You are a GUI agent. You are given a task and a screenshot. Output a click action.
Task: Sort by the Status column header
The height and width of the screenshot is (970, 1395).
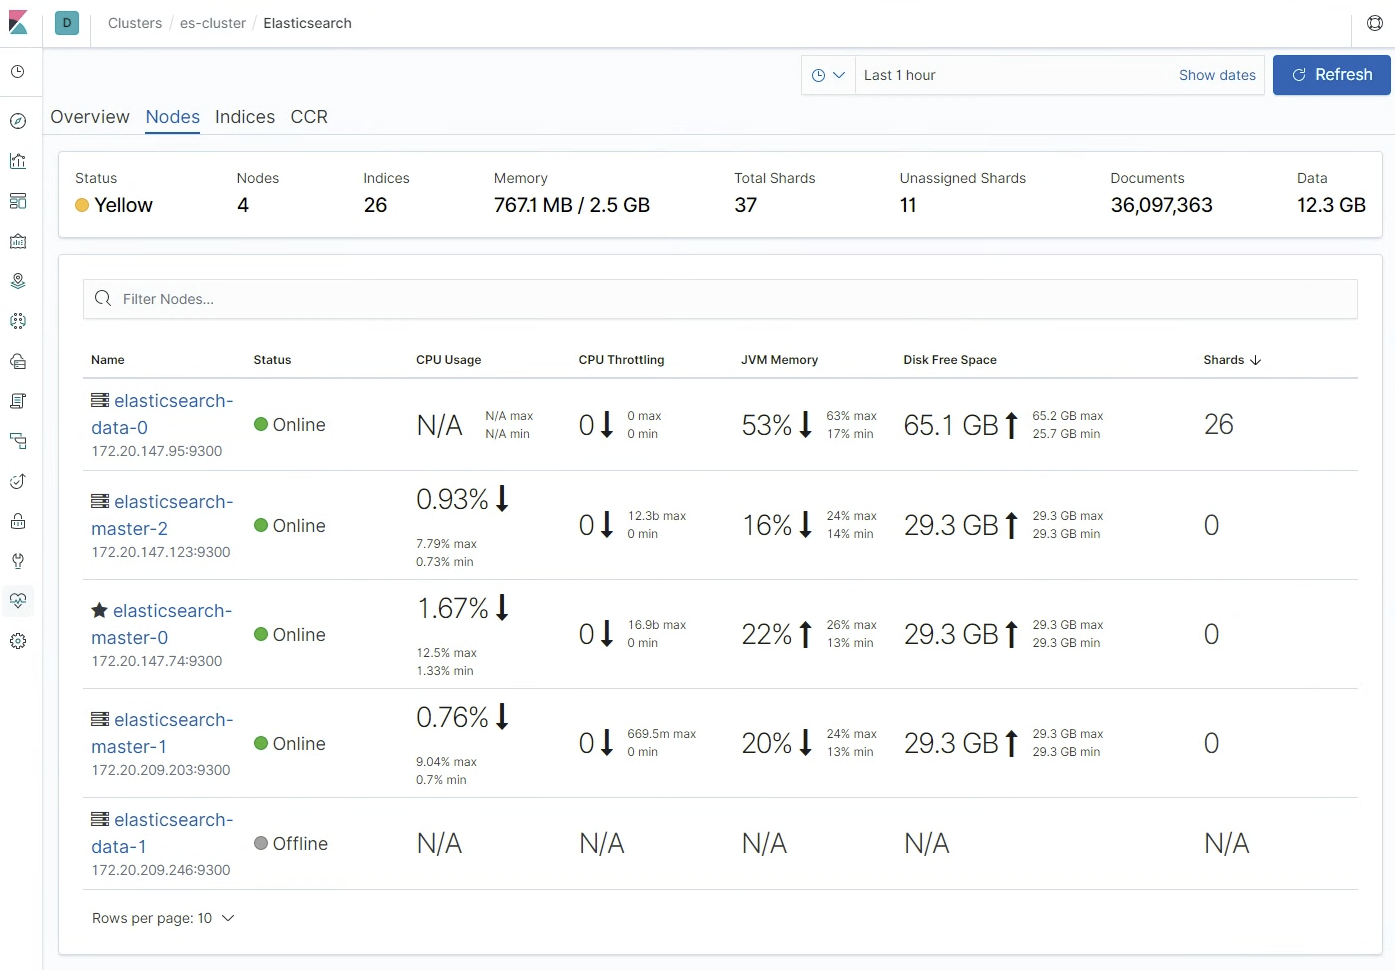272,360
